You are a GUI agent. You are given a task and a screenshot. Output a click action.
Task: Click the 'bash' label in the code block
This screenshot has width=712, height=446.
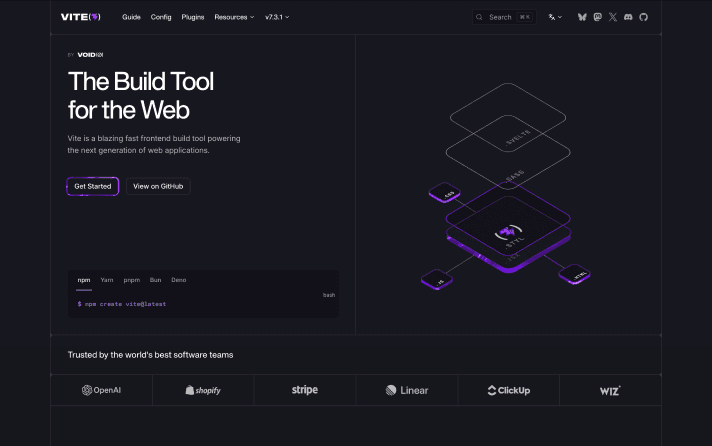329,295
